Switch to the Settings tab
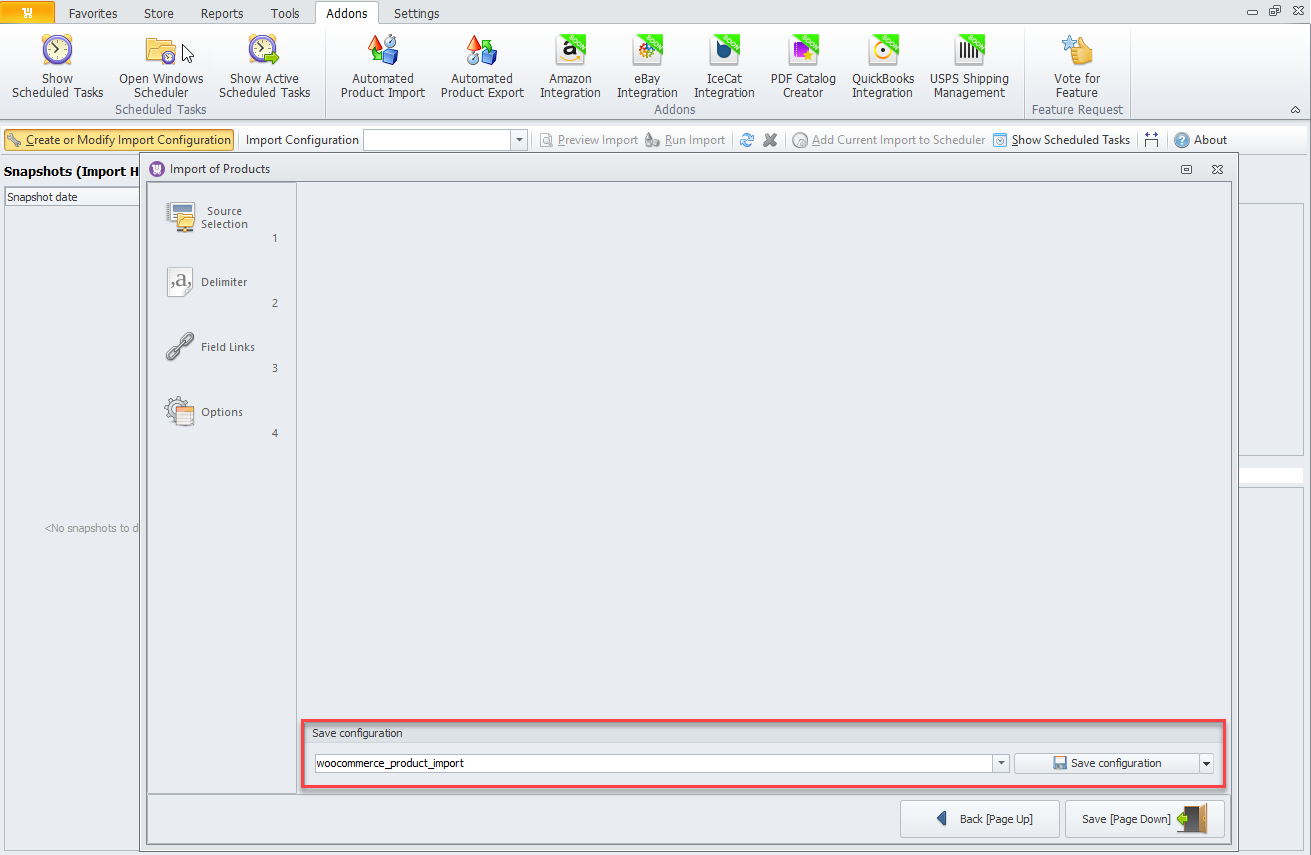The width and height of the screenshot is (1311, 855). (416, 14)
